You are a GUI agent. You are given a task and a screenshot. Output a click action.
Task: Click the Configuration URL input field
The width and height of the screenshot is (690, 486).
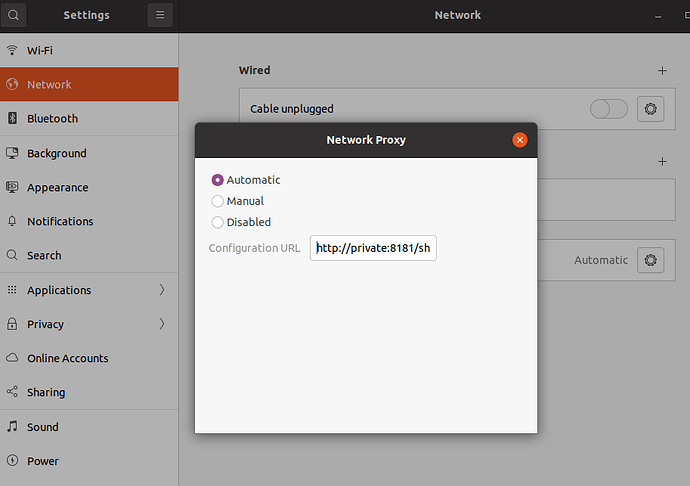tap(373, 248)
